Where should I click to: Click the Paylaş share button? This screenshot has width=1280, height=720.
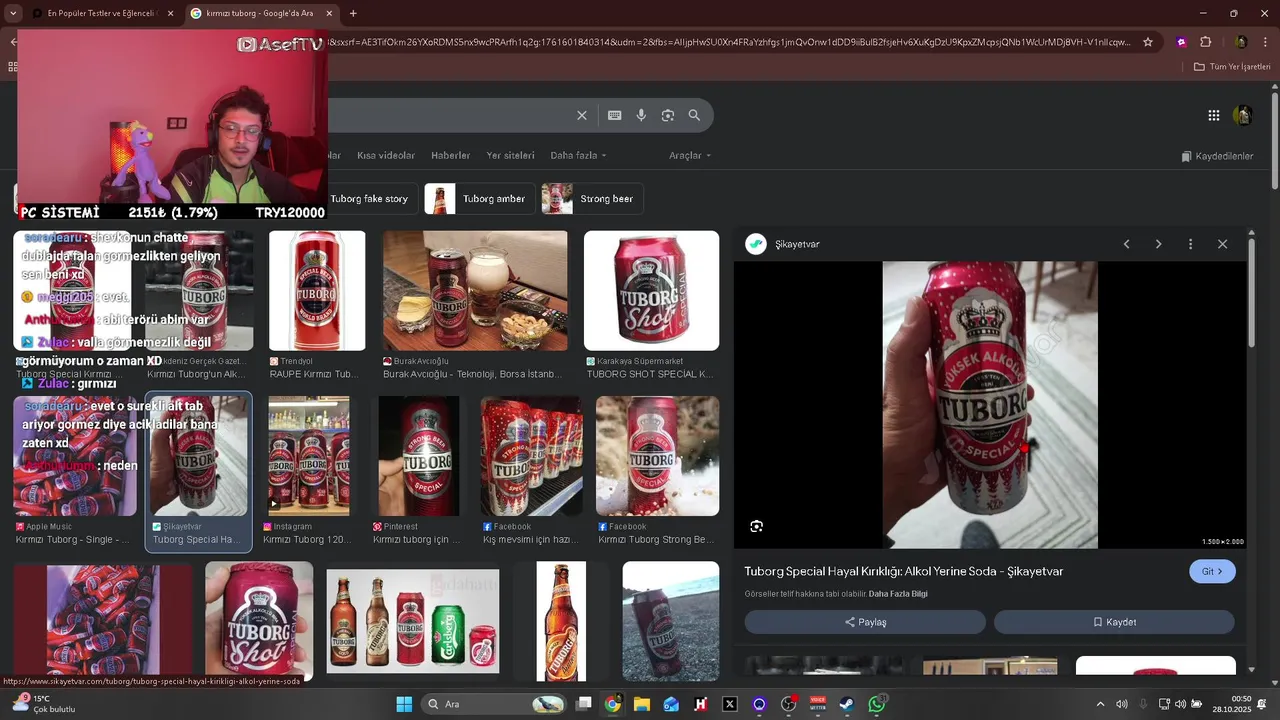tap(865, 622)
